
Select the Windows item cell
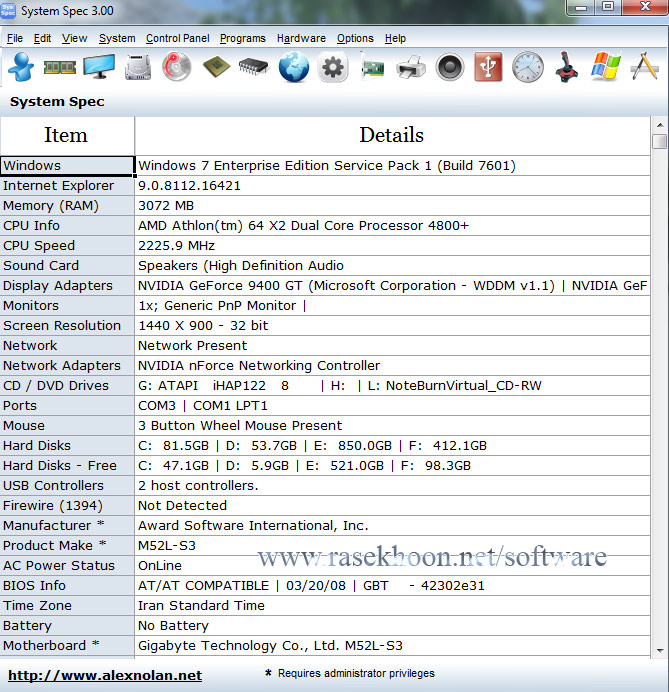(67, 165)
